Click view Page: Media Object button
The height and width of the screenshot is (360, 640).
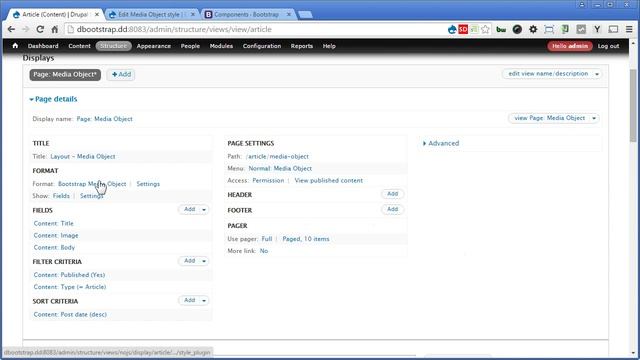[x=549, y=118]
